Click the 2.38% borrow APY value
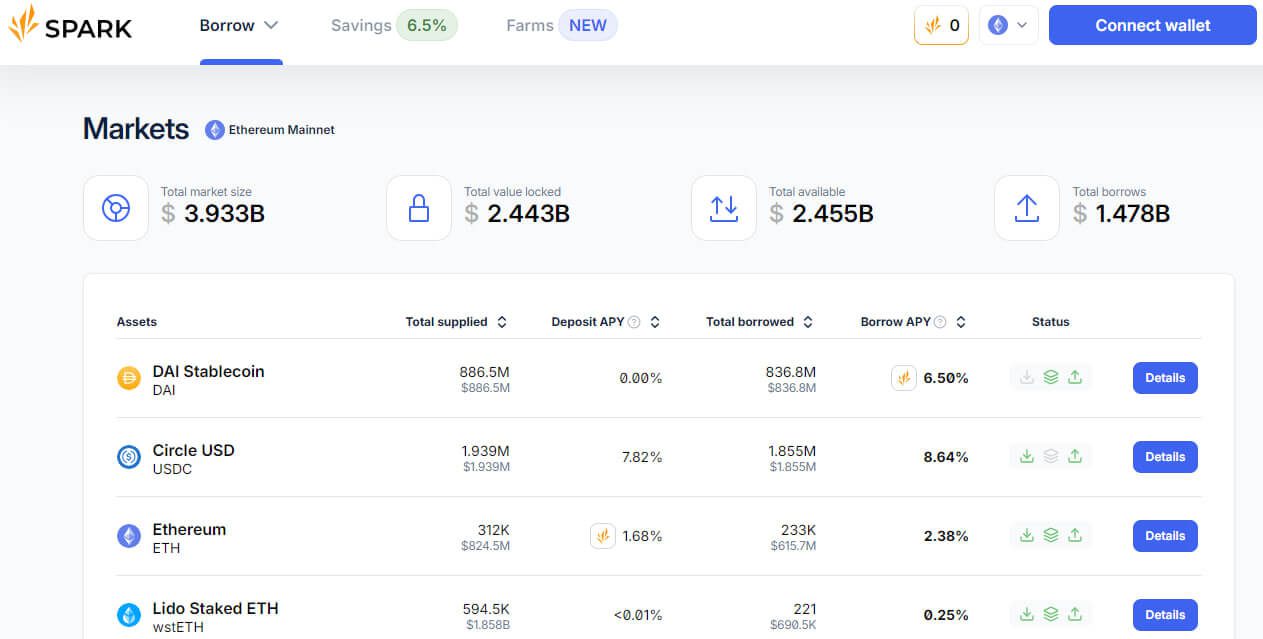 point(946,536)
